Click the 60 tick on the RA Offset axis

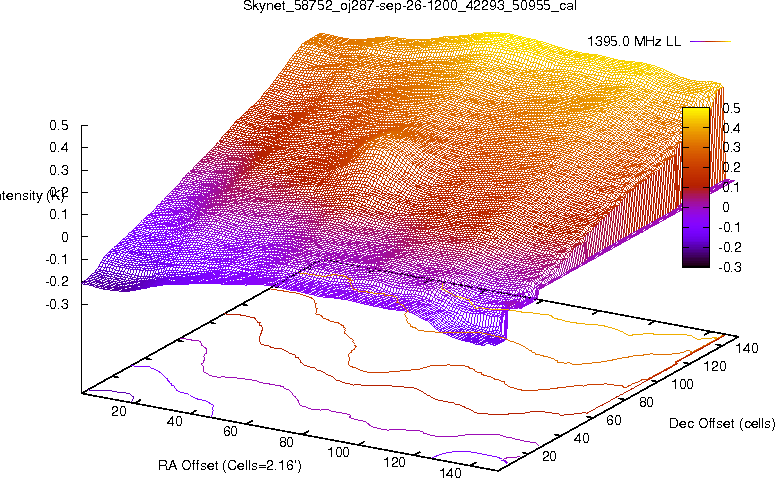[230, 432]
